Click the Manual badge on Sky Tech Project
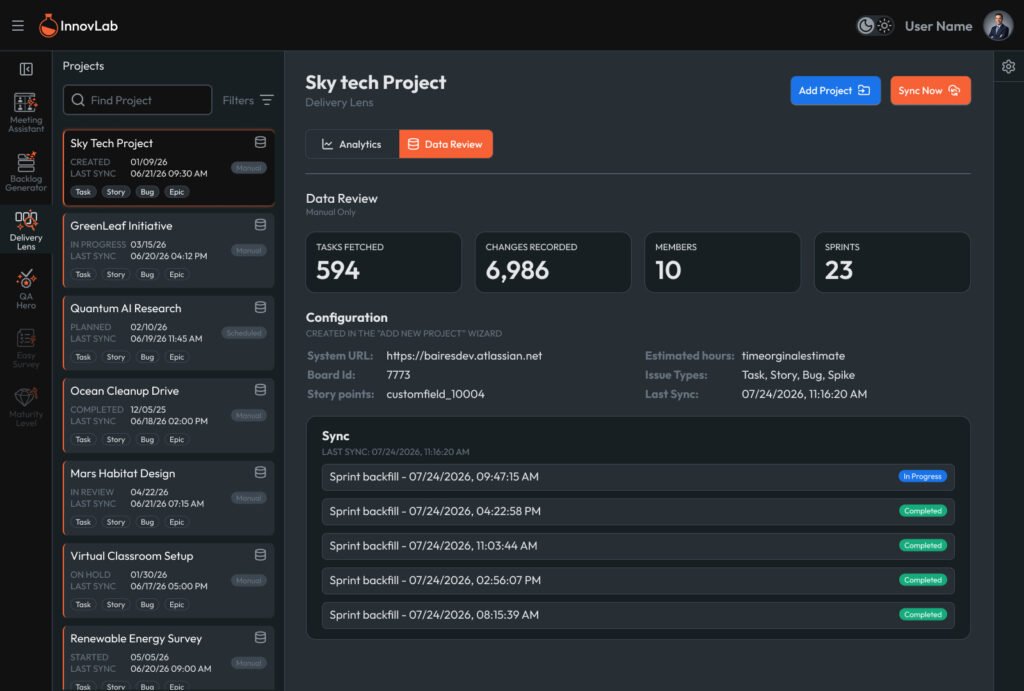Image resolution: width=1024 pixels, height=691 pixels. click(249, 168)
